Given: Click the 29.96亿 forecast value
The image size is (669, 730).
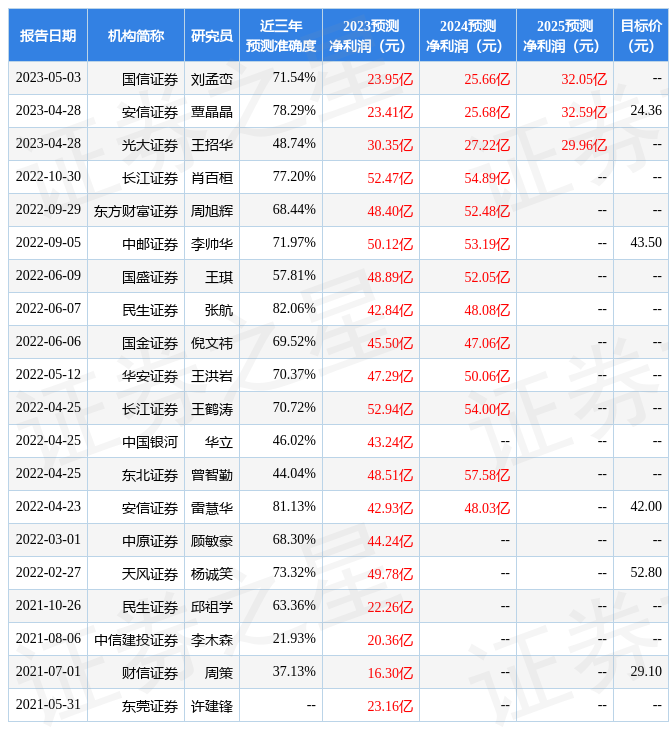Looking at the screenshot, I should [x=584, y=145].
